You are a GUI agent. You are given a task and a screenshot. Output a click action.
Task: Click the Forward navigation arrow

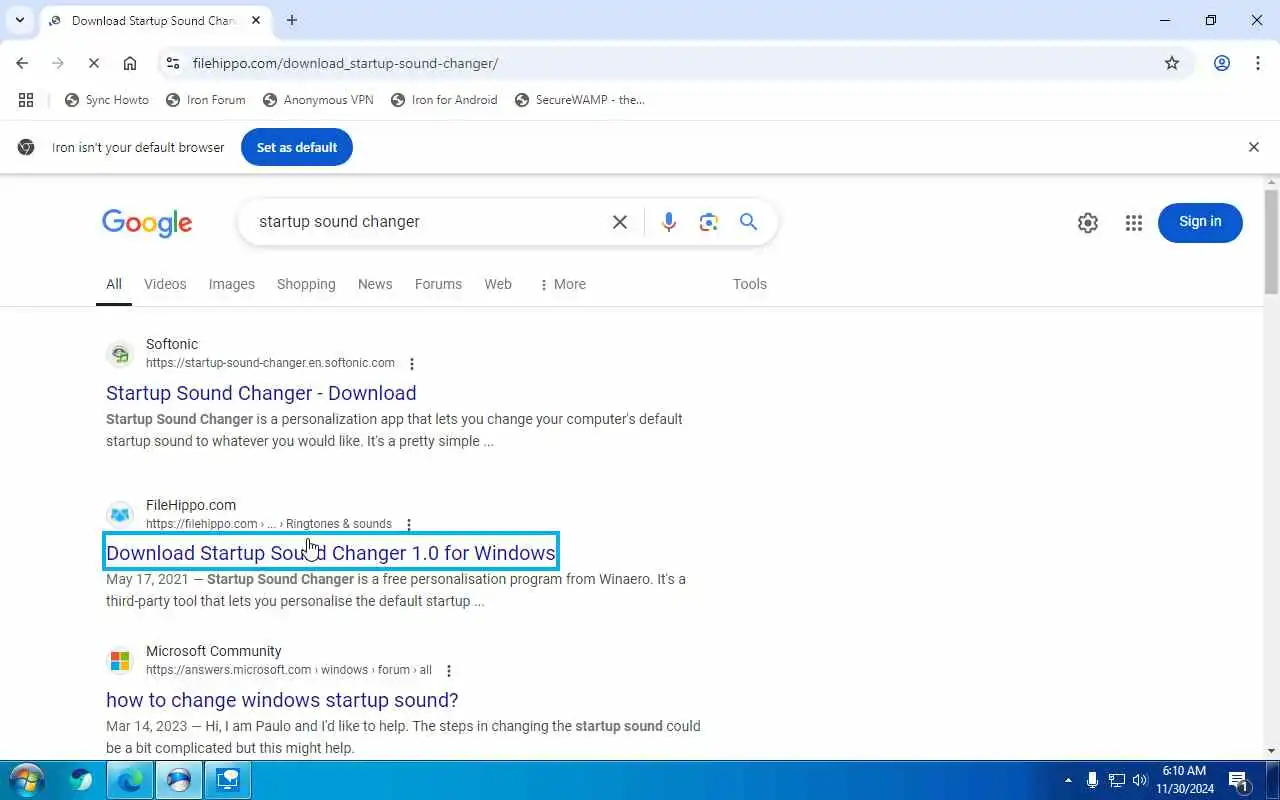pos(58,63)
